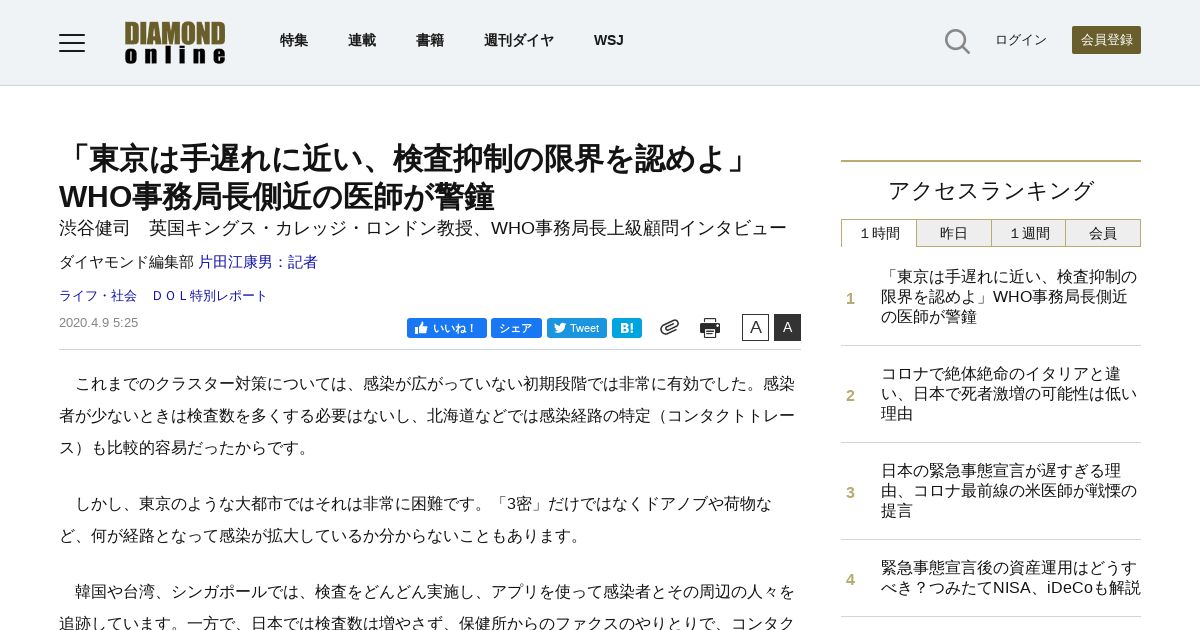Open ranking 3 article about 緊急事態宣言が遅すぎる
The height and width of the screenshot is (630, 1200).
pyautogui.click(x=1009, y=491)
